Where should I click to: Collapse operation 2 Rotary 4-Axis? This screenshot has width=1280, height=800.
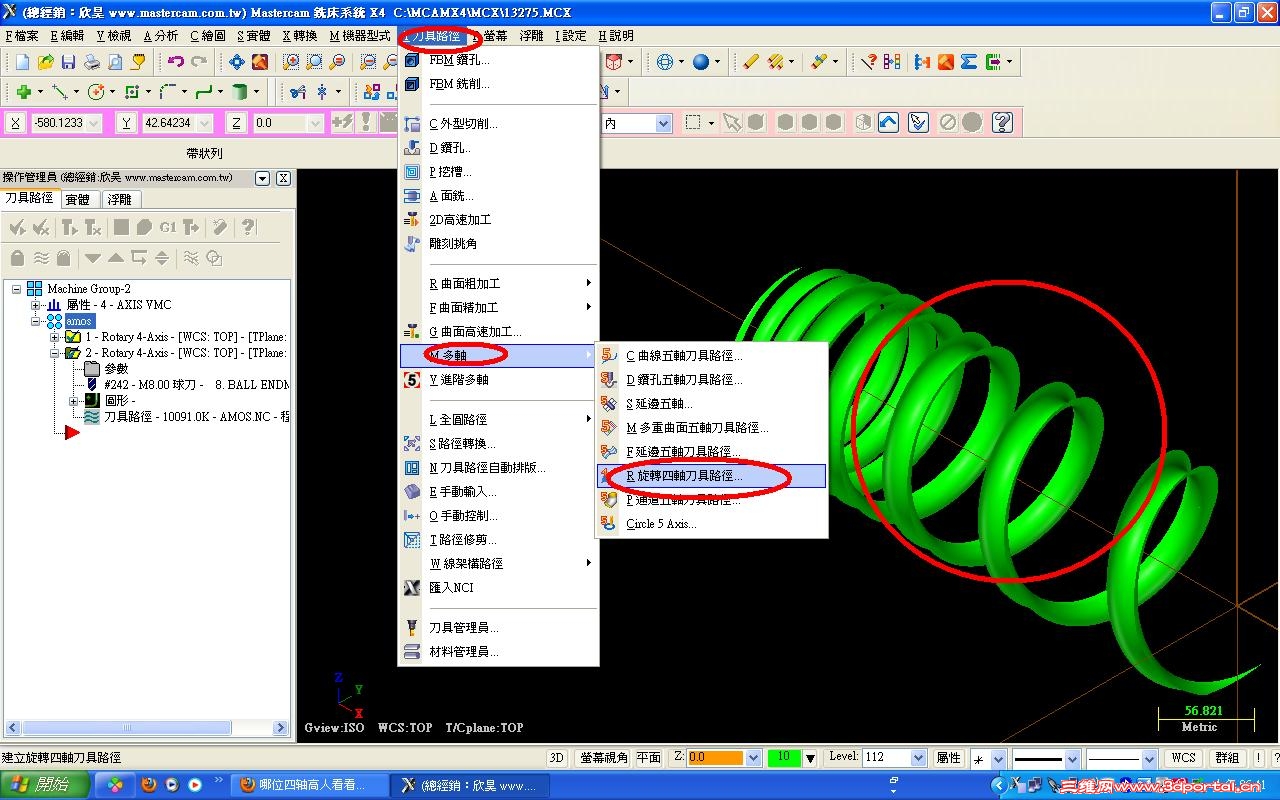55,353
